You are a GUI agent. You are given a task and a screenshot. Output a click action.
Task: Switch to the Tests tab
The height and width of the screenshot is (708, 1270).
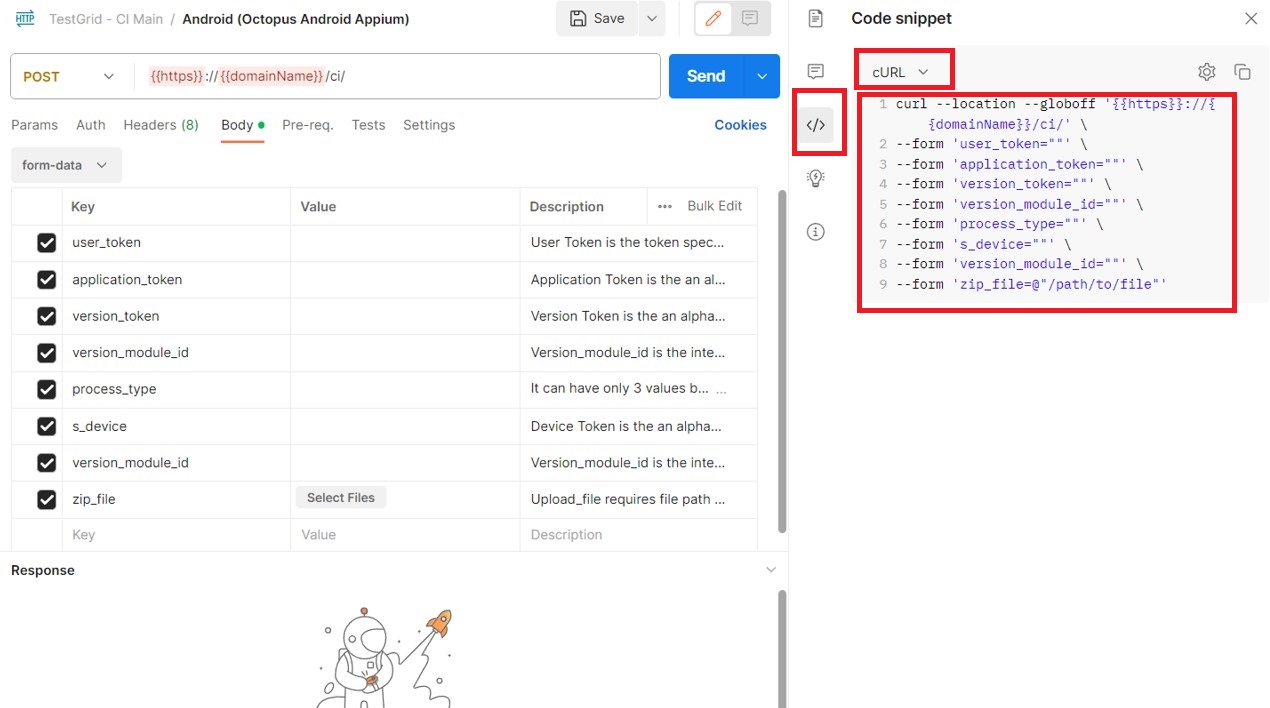(368, 125)
